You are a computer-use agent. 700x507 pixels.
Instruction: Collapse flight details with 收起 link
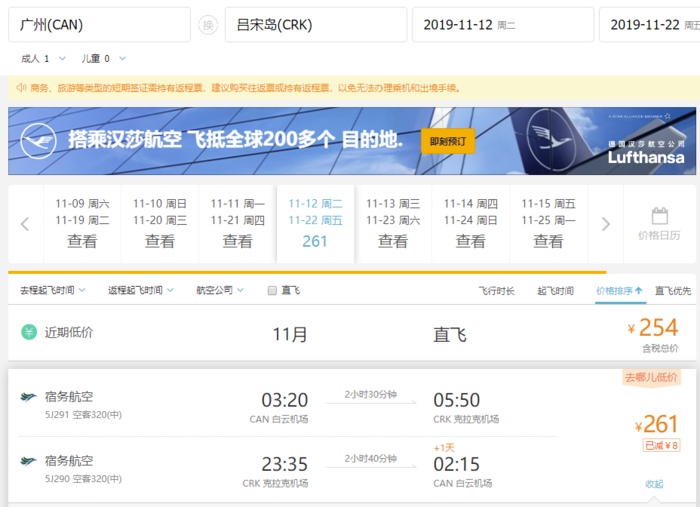[653, 484]
